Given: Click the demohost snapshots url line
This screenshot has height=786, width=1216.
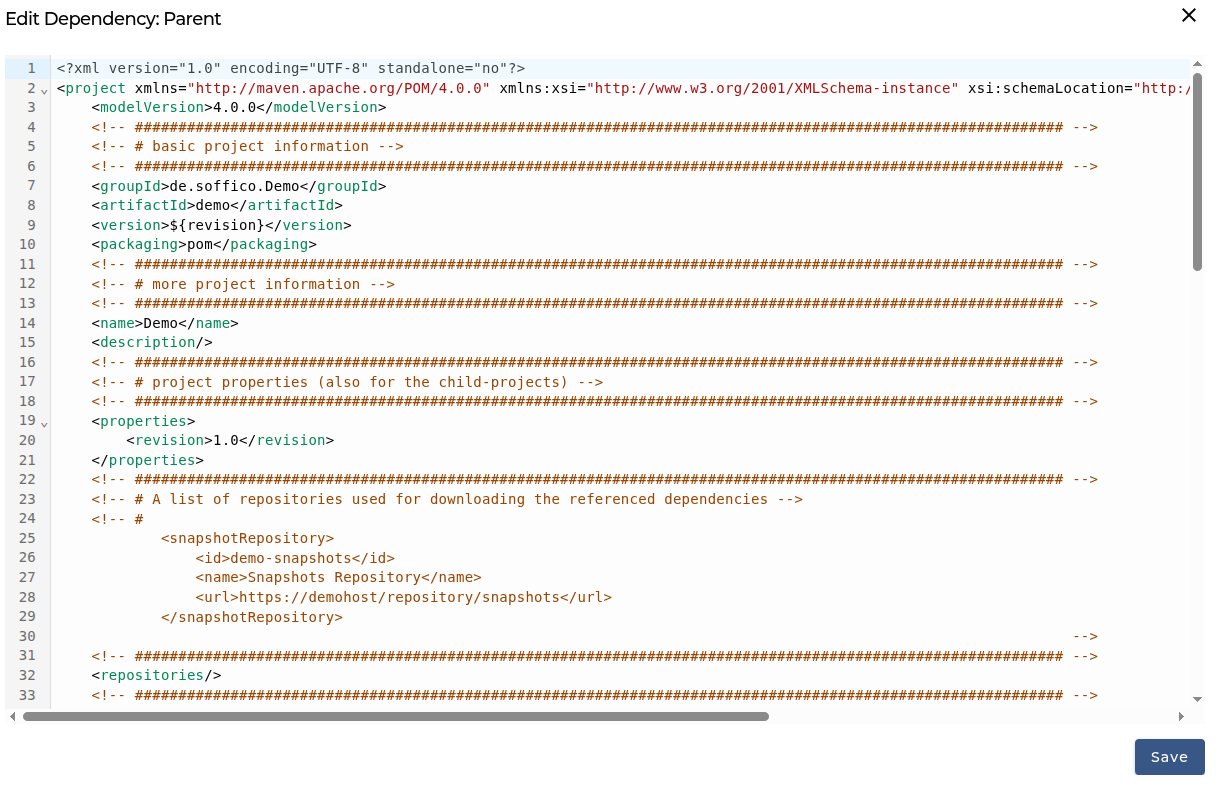Looking at the screenshot, I should [x=404, y=597].
